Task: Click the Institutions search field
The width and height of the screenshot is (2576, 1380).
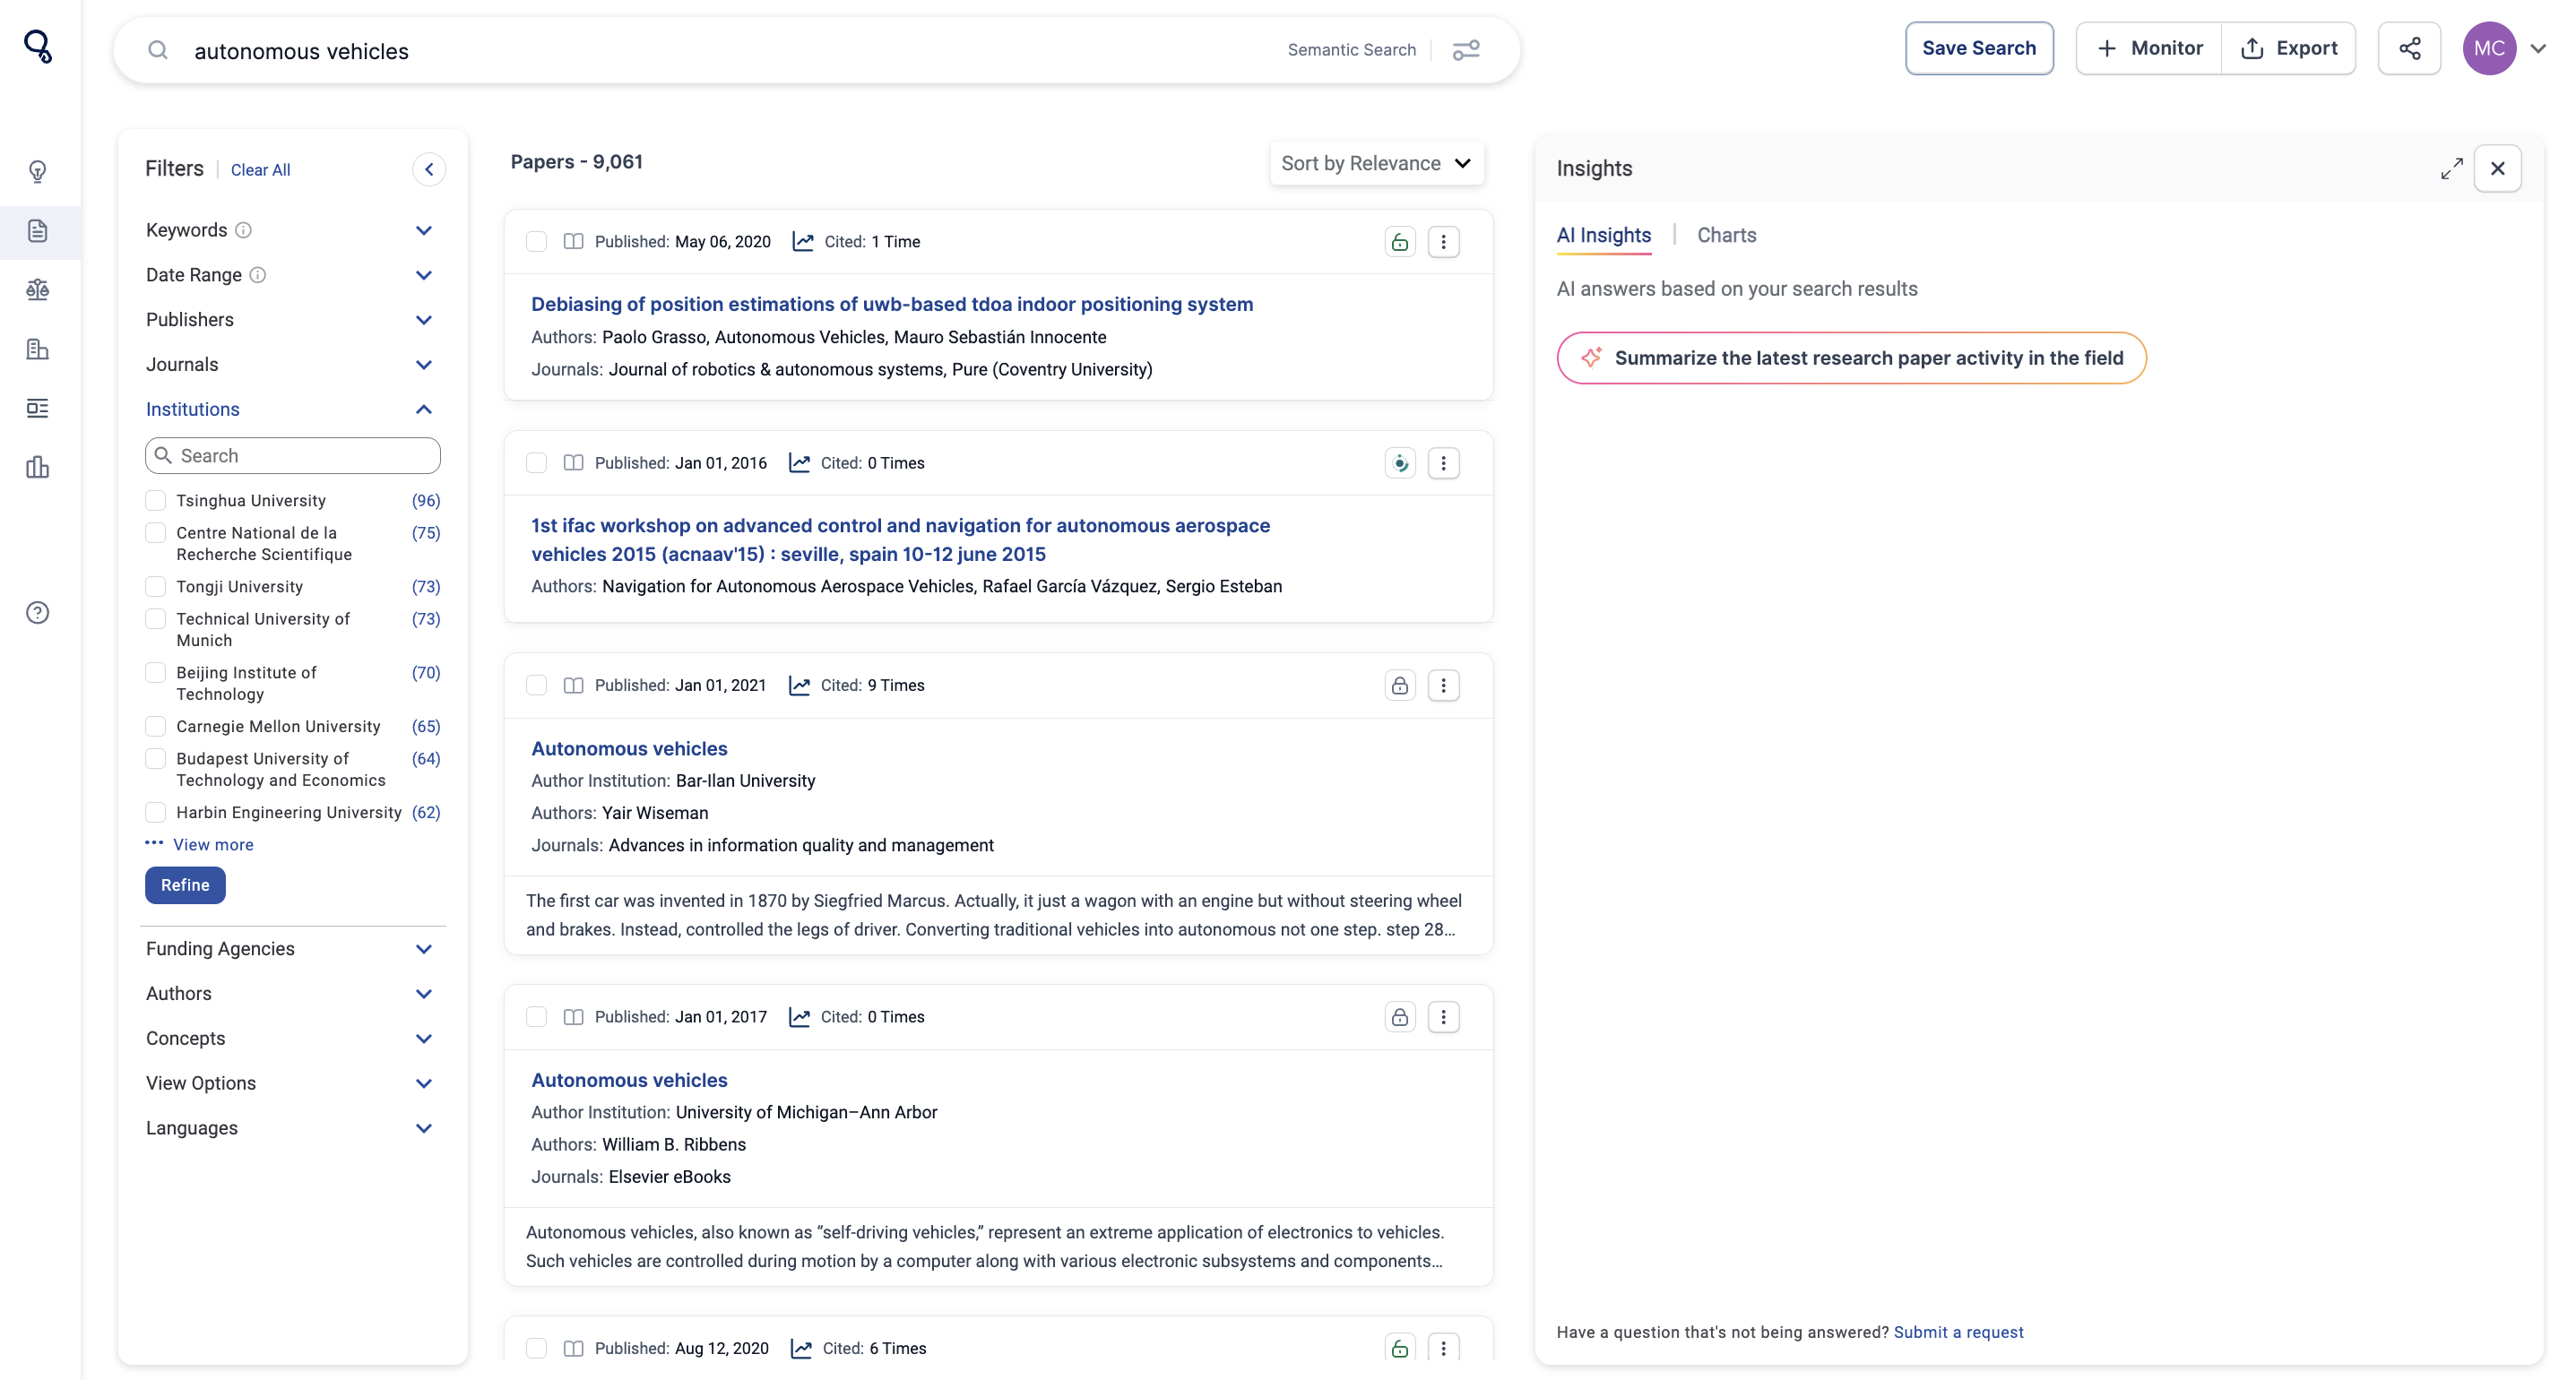Action: [292, 456]
